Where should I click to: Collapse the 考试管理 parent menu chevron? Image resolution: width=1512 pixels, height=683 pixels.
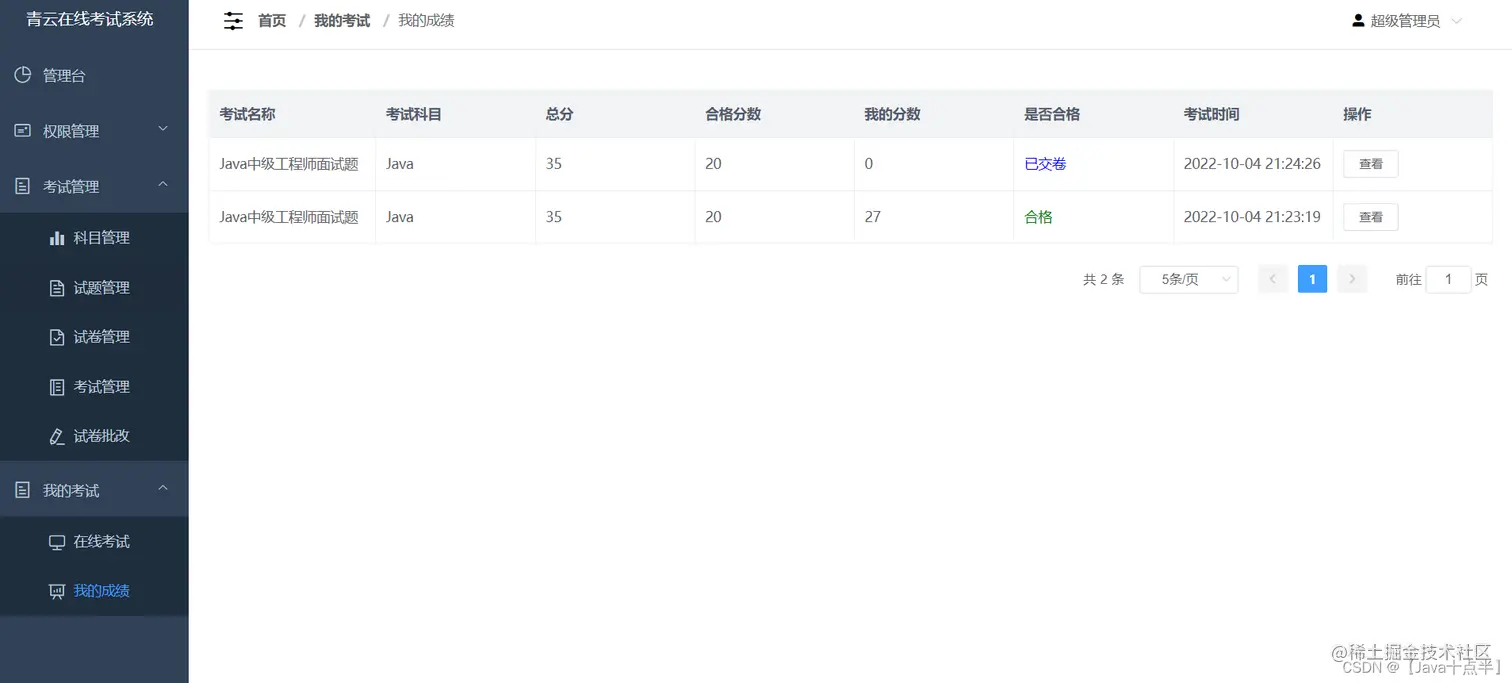click(x=163, y=184)
